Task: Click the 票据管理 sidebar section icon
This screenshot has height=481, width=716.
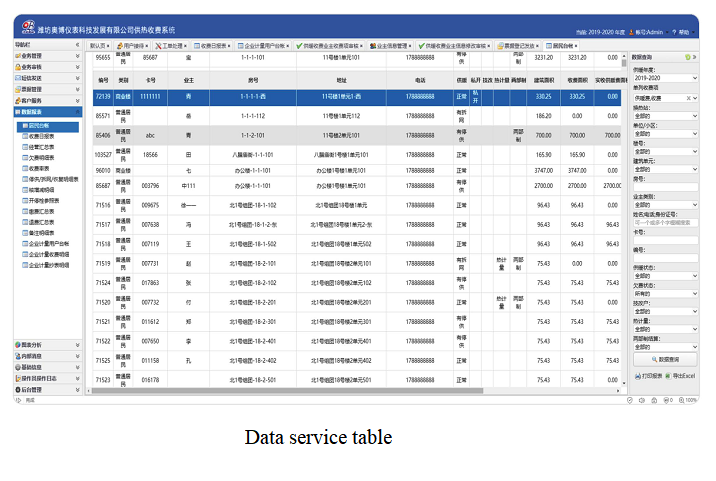Action: point(18,89)
